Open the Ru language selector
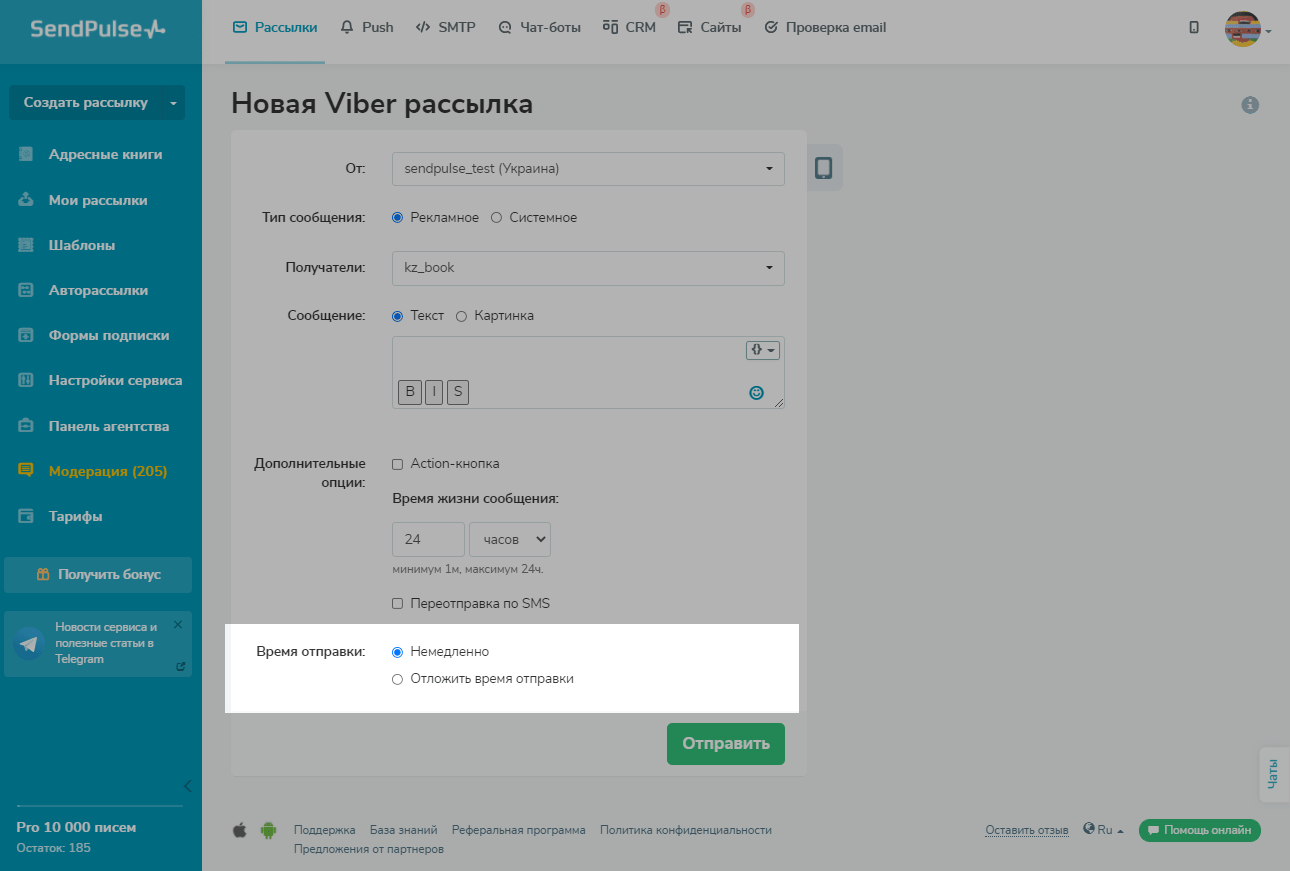1290x871 pixels. [x=1103, y=830]
